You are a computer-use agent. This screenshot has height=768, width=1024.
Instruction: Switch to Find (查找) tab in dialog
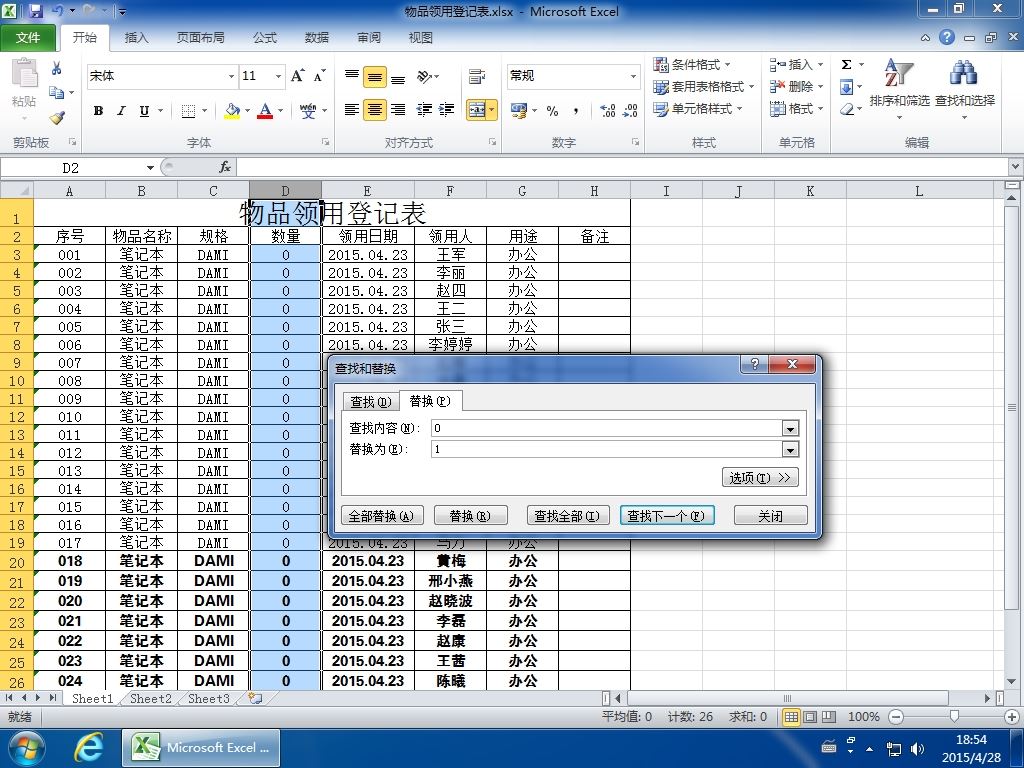coord(370,402)
